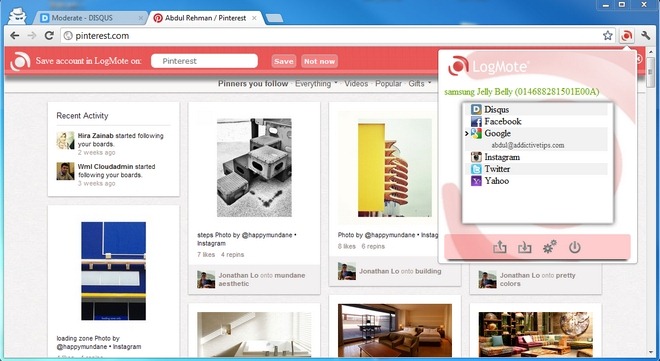The height and width of the screenshot is (361, 660).
Task: Click Jonathan Lo's avatar on pretty colors pin
Action: 487,279
